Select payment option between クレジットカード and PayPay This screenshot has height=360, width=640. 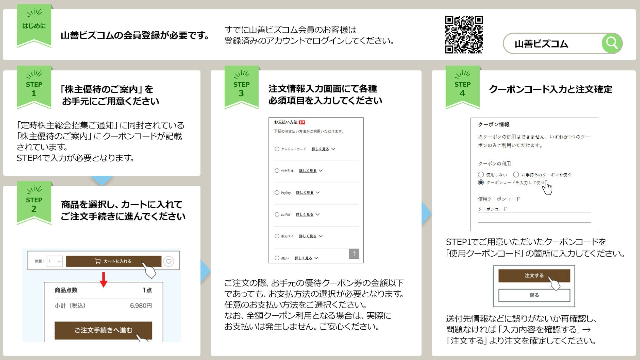point(277,171)
